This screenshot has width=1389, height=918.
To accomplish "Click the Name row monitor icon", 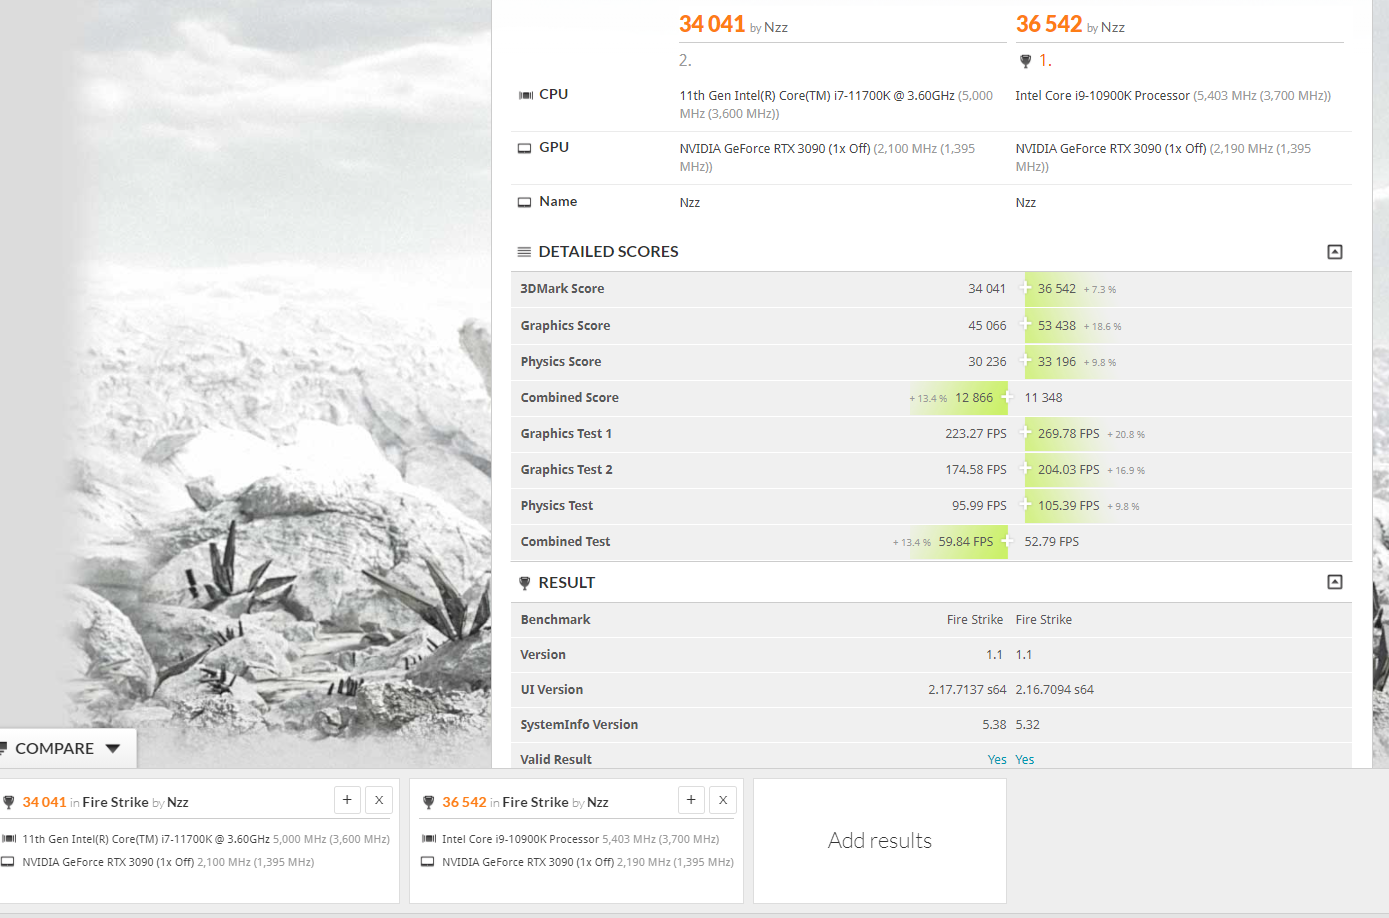I will [x=524, y=202].
